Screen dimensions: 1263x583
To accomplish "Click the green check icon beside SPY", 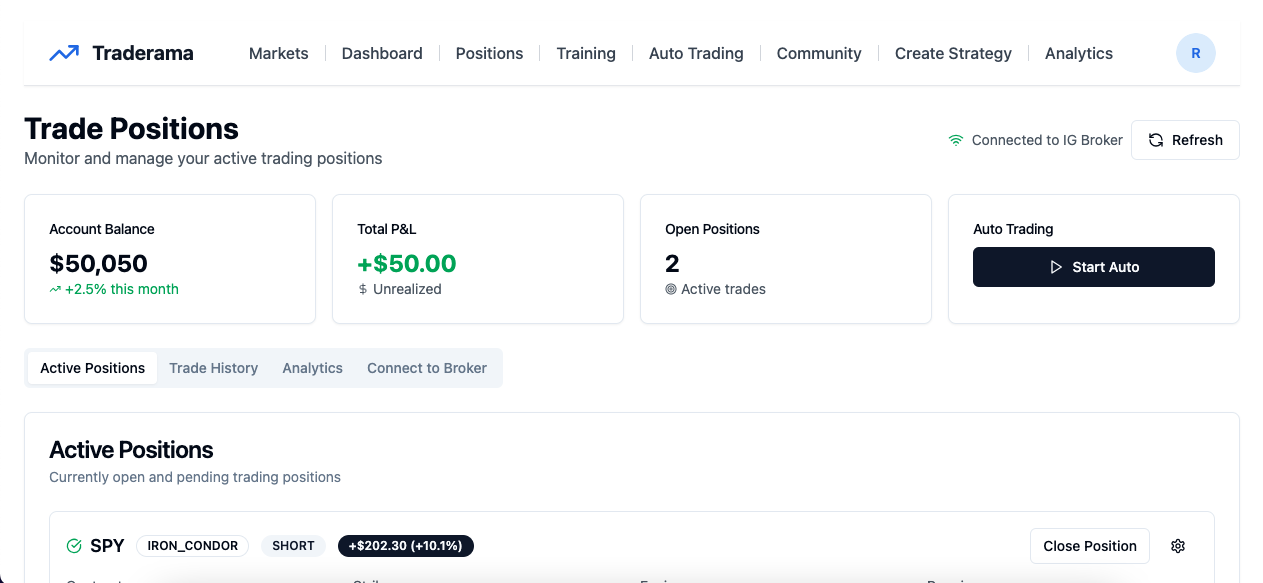I will (74, 546).
